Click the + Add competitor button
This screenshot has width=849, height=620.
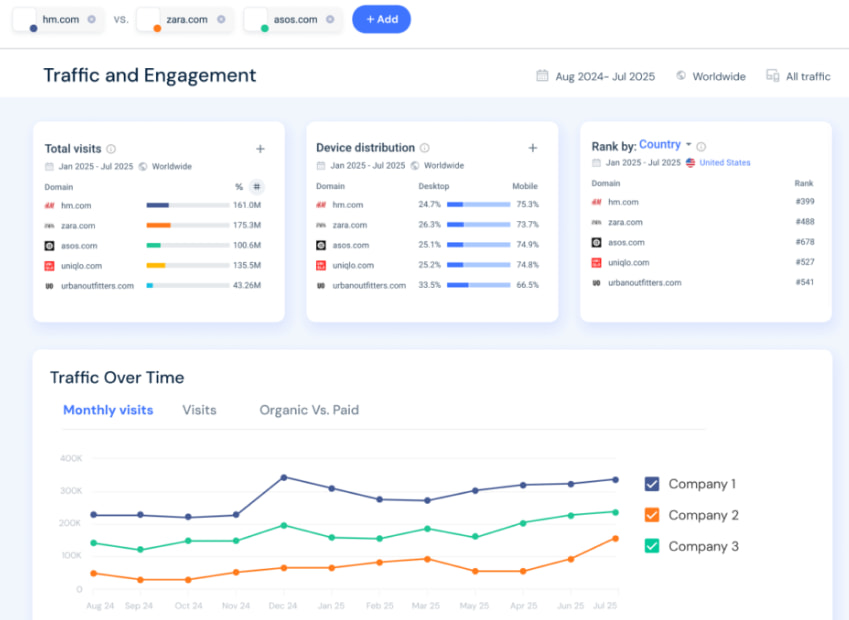(x=381, y=19)
